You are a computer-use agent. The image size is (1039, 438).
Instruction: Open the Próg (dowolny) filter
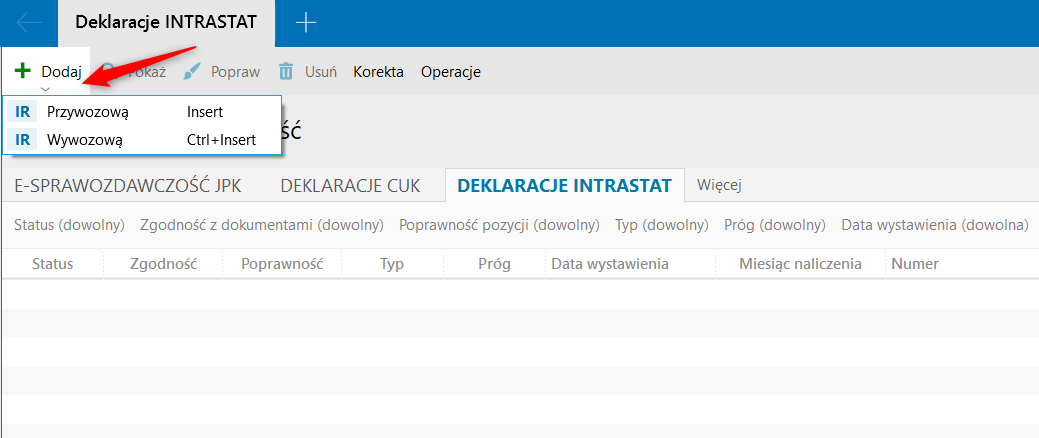pyautogui.click(x=775, y=225)
